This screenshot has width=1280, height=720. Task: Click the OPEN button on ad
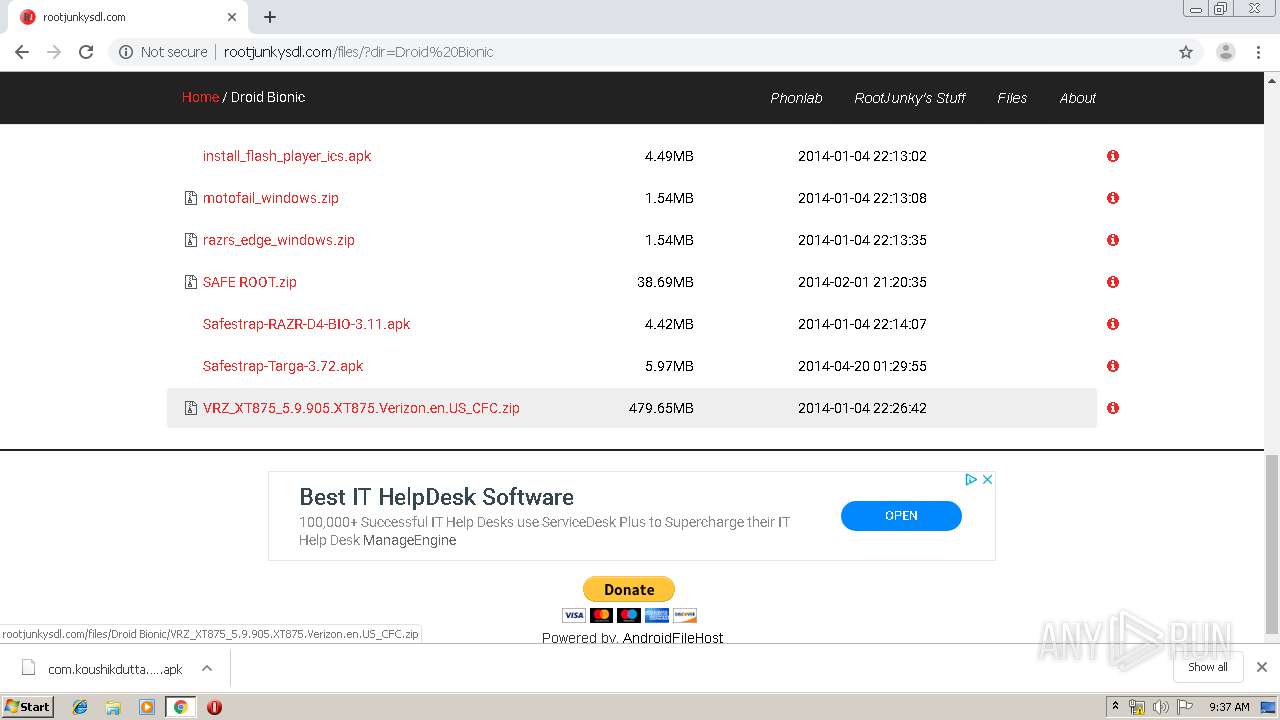coord(901,515)
